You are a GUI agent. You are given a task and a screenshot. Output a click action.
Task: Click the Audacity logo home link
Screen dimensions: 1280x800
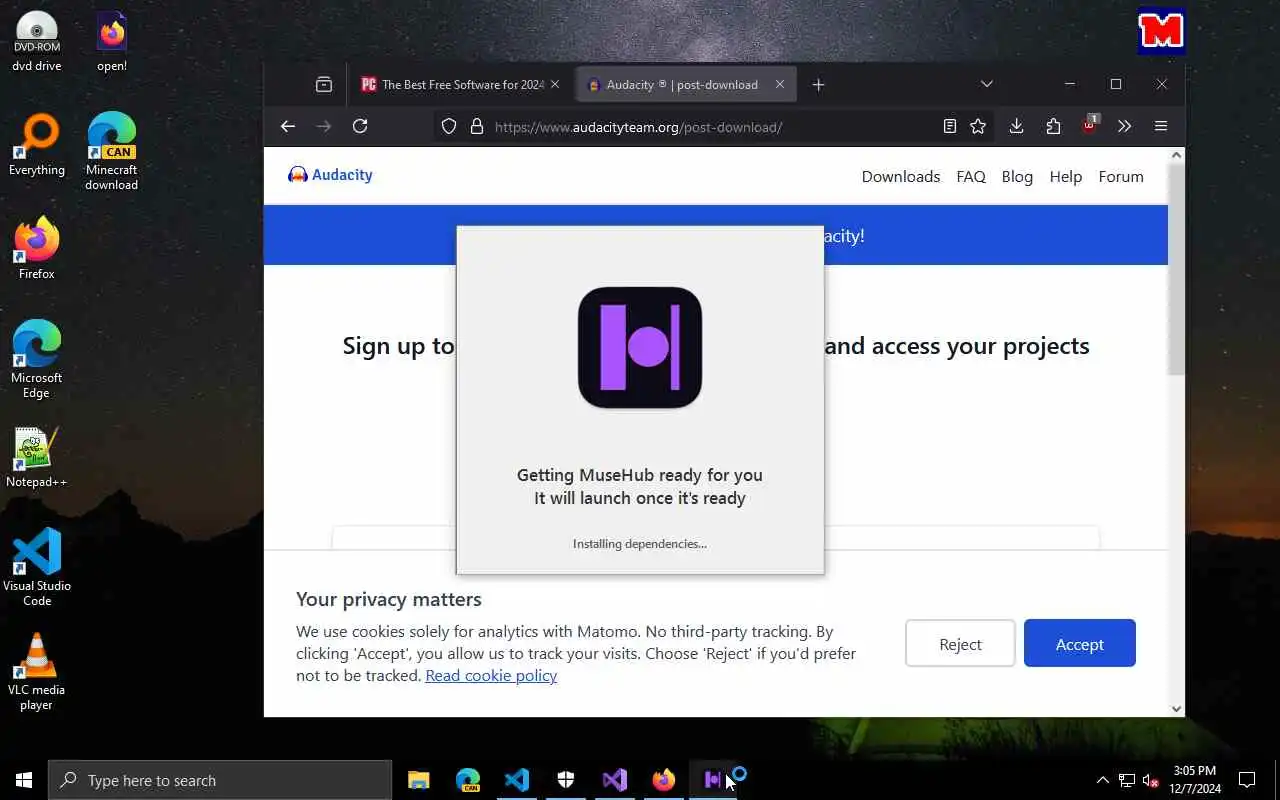(330, 175)
